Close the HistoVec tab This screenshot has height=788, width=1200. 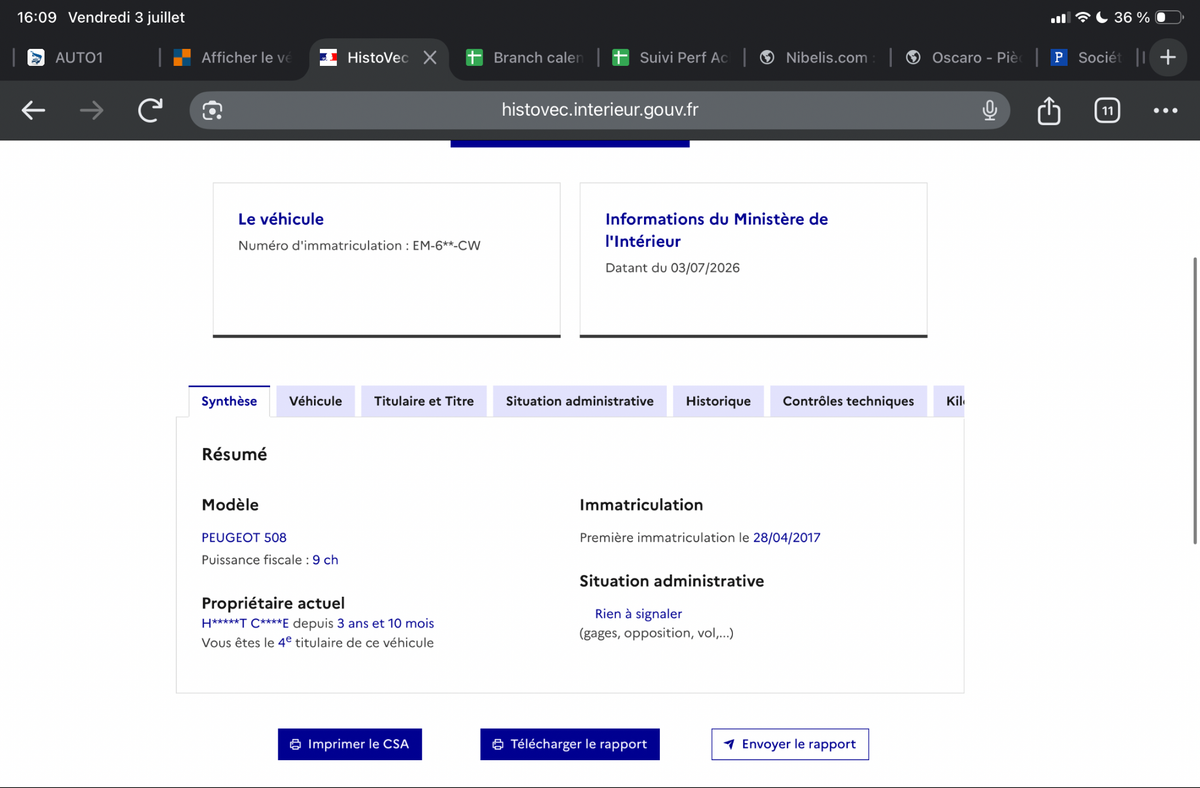point(429,57)
